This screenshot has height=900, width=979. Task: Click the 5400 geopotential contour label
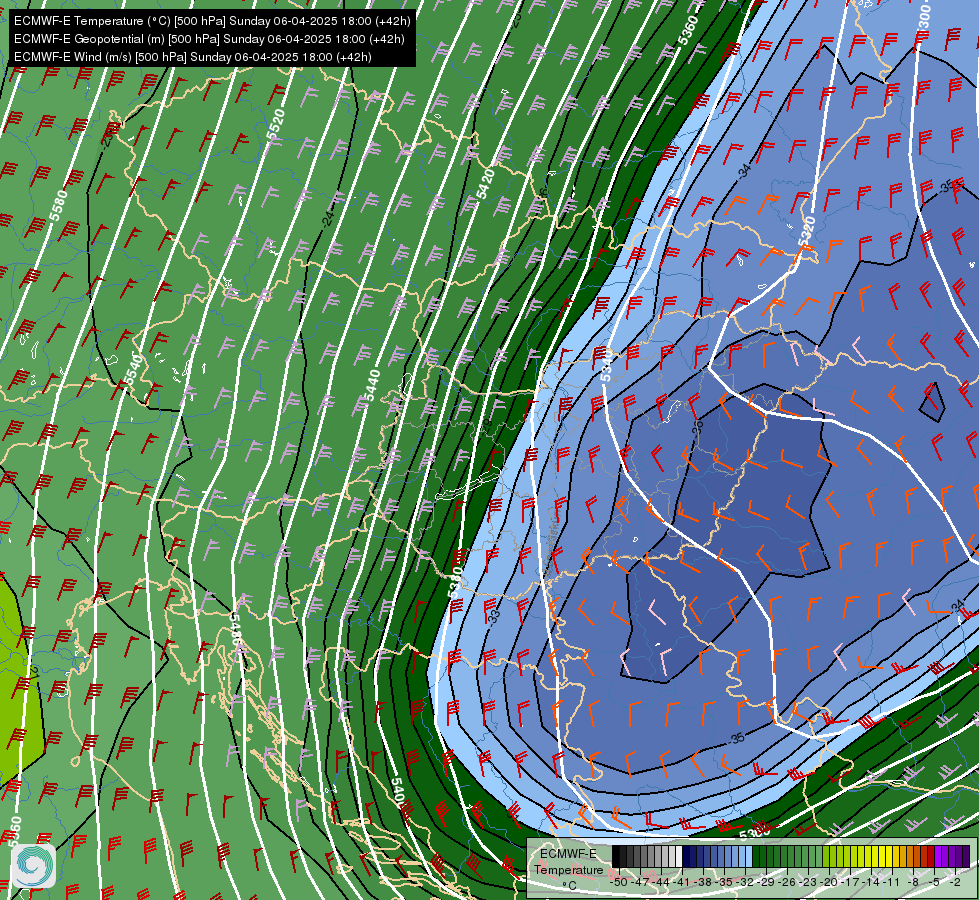397,792
